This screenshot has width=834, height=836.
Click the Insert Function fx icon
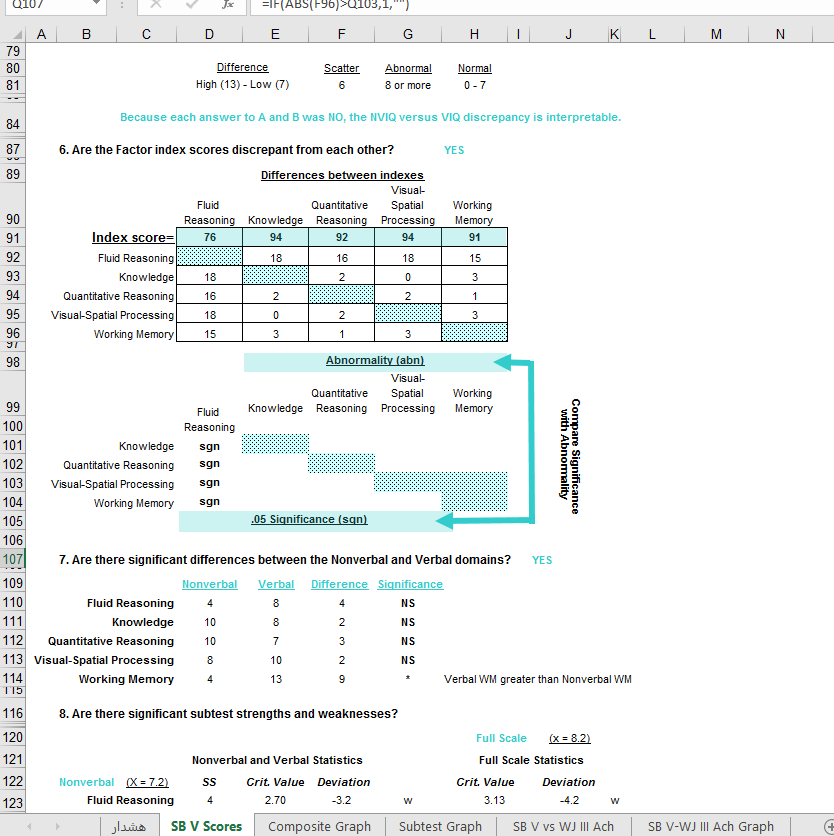227,4
